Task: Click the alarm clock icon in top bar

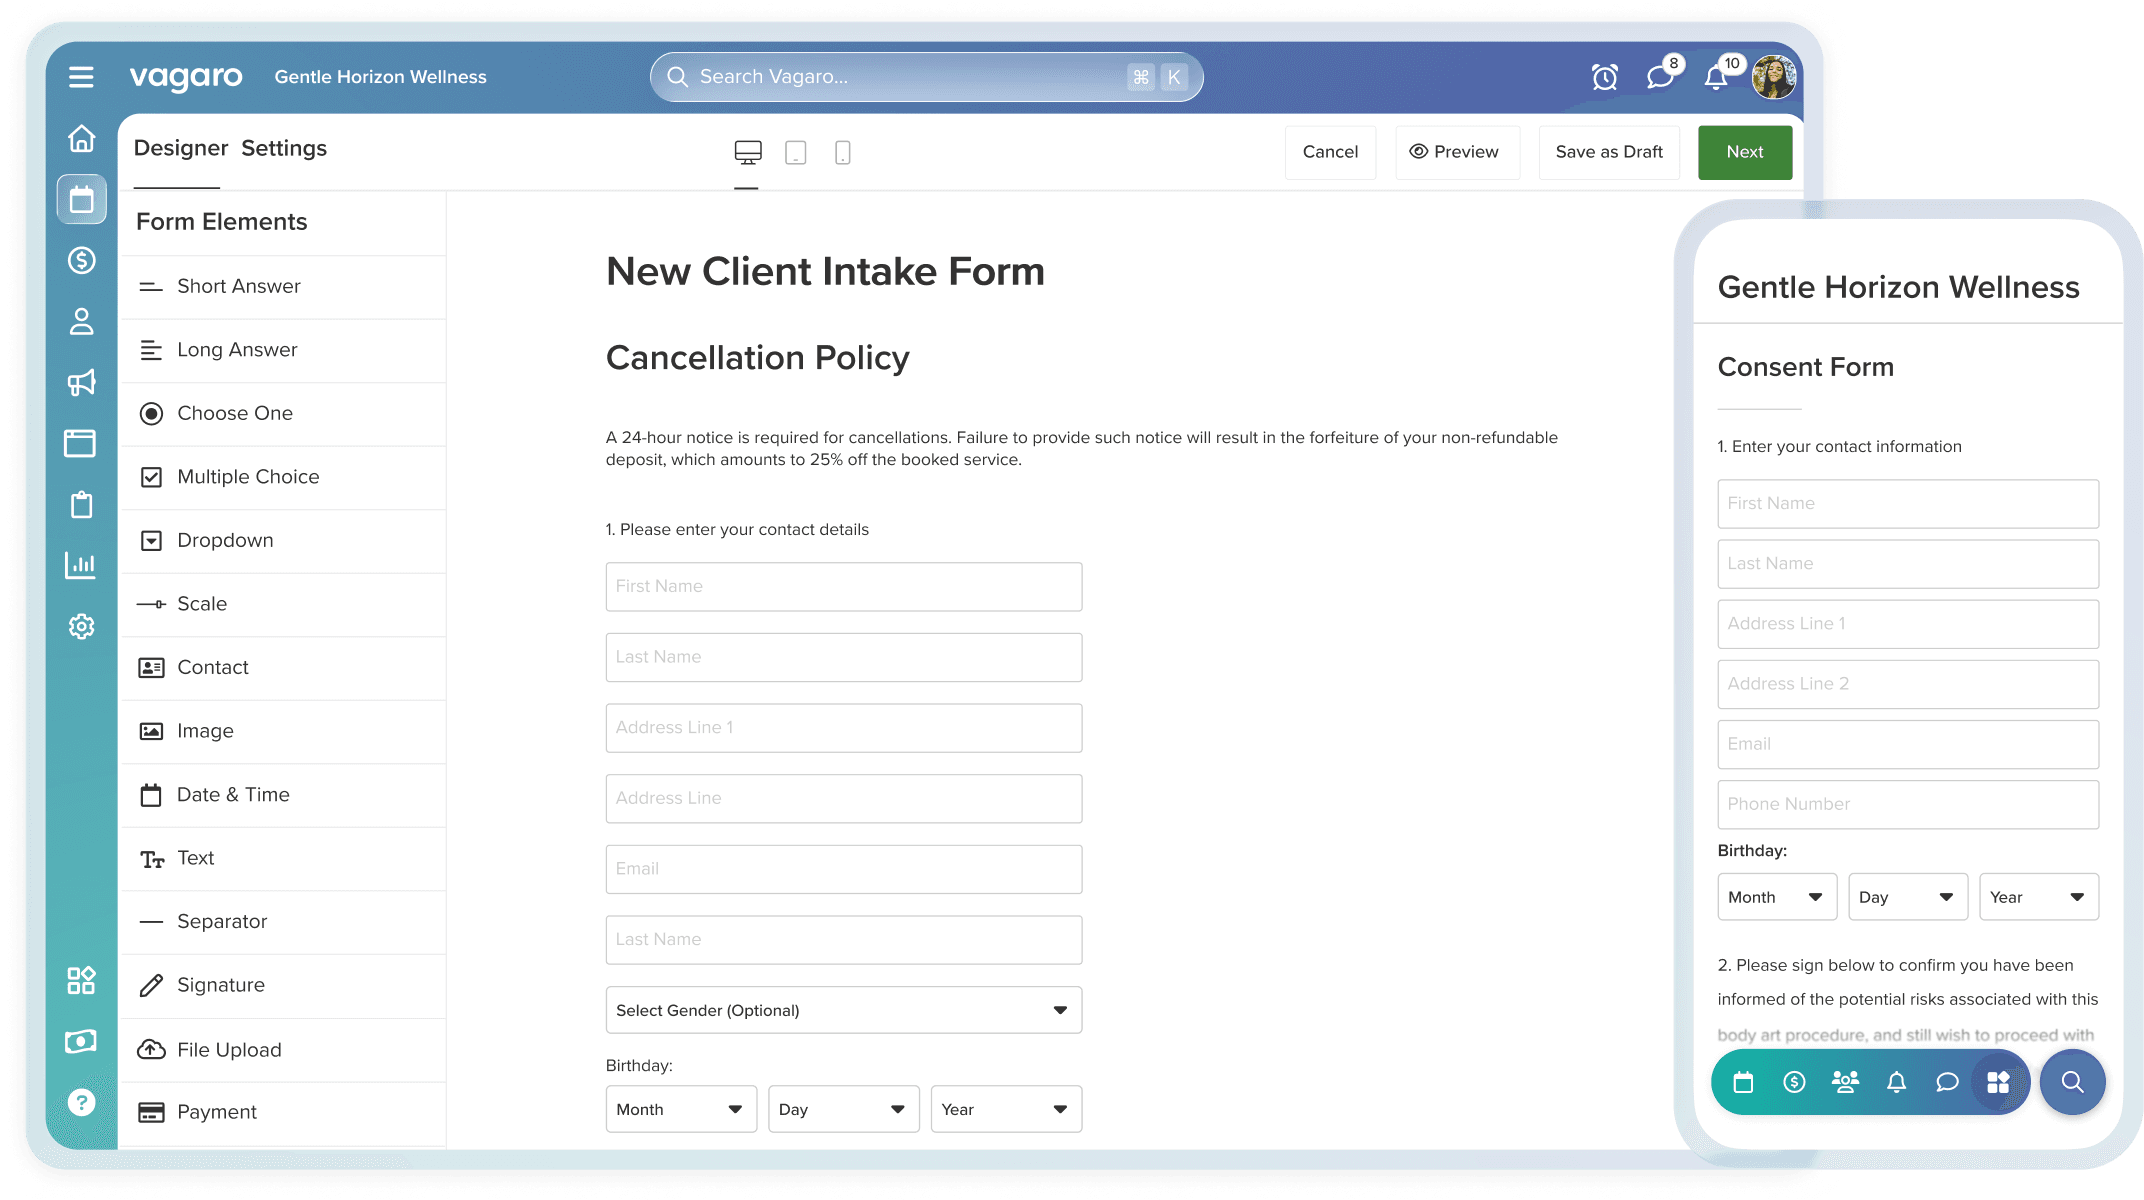Action: point(1604,77)
